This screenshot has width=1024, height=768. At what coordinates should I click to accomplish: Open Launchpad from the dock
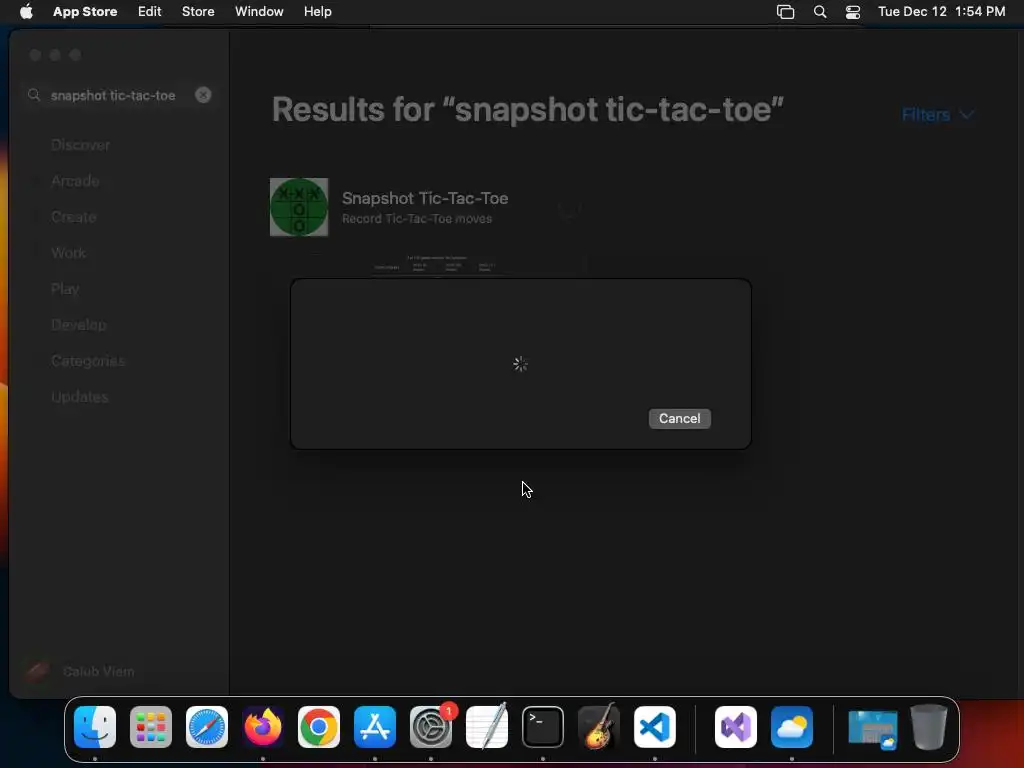[151, 727]
